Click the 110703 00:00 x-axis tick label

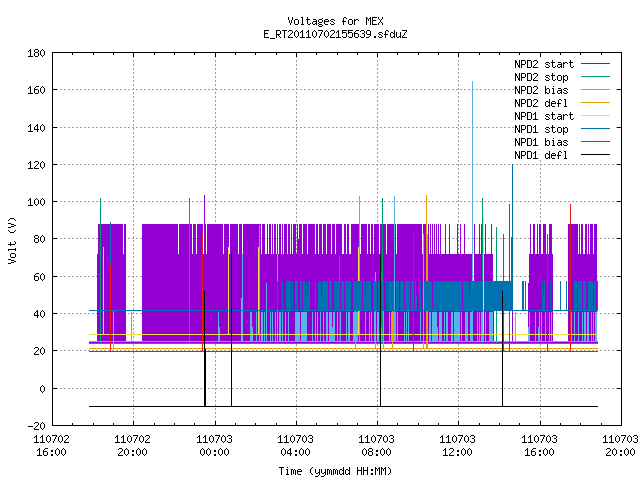(214, 446)
